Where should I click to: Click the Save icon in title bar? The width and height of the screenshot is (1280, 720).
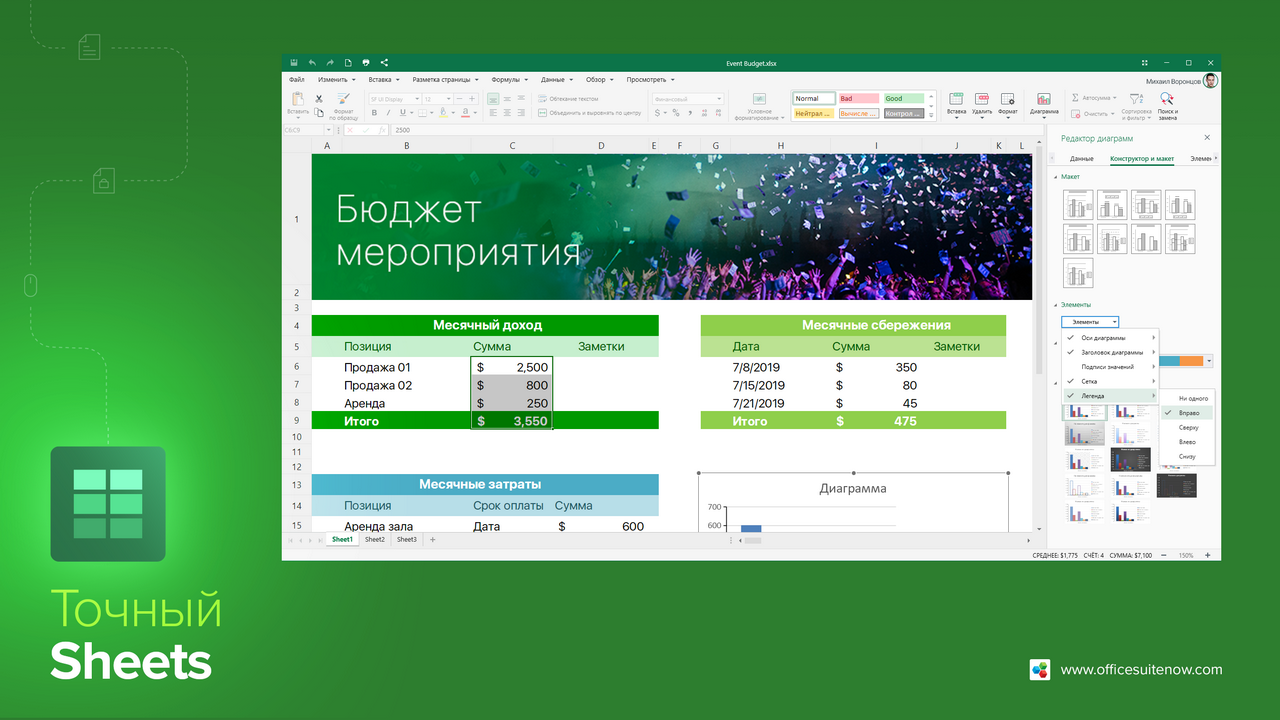tap(294, 63)
